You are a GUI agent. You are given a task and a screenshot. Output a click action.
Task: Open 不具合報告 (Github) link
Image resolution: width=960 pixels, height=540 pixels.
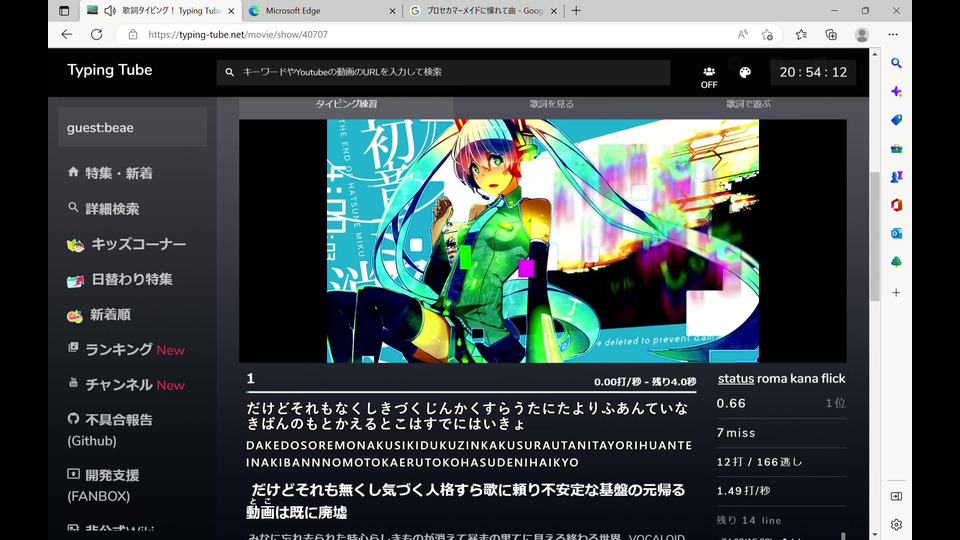click(110, 430)
